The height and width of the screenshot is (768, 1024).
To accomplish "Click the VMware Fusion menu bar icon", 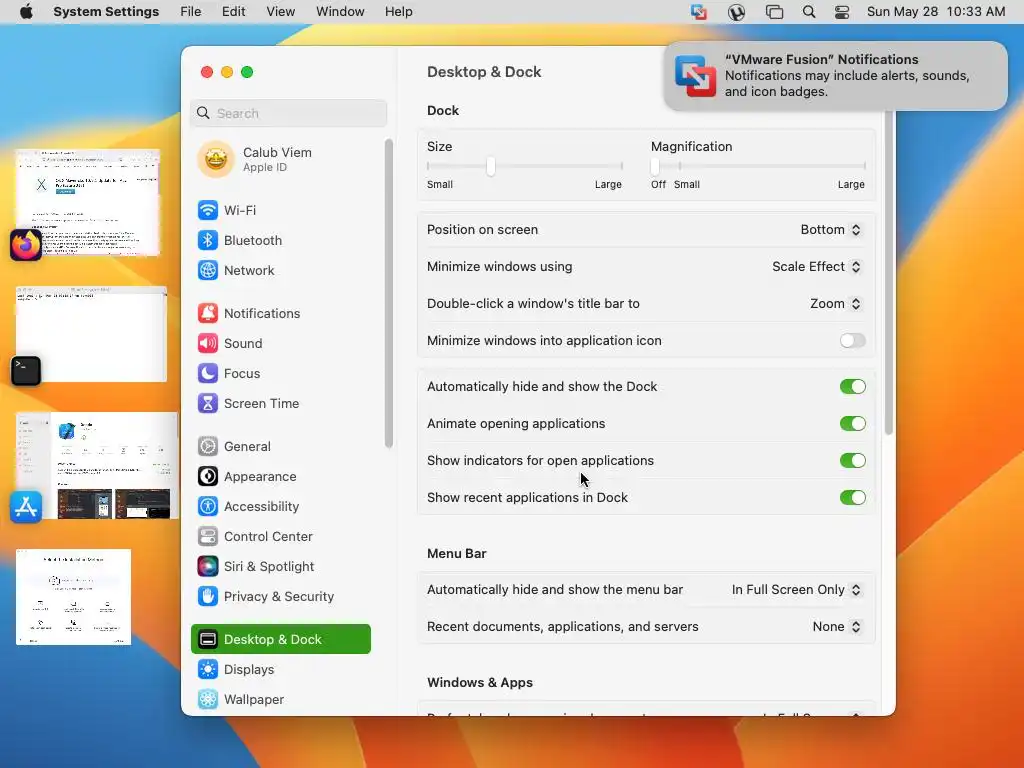I will click(x=699, y=12).
